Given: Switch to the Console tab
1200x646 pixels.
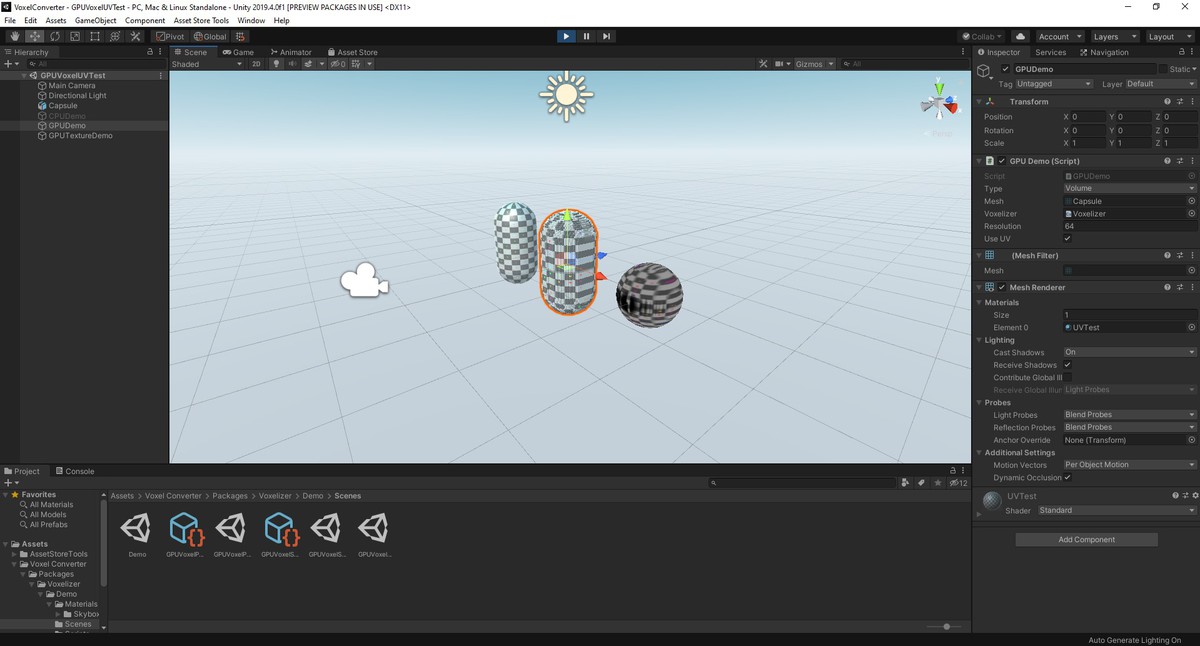Looking at the screenshot, I should (76, 470).
